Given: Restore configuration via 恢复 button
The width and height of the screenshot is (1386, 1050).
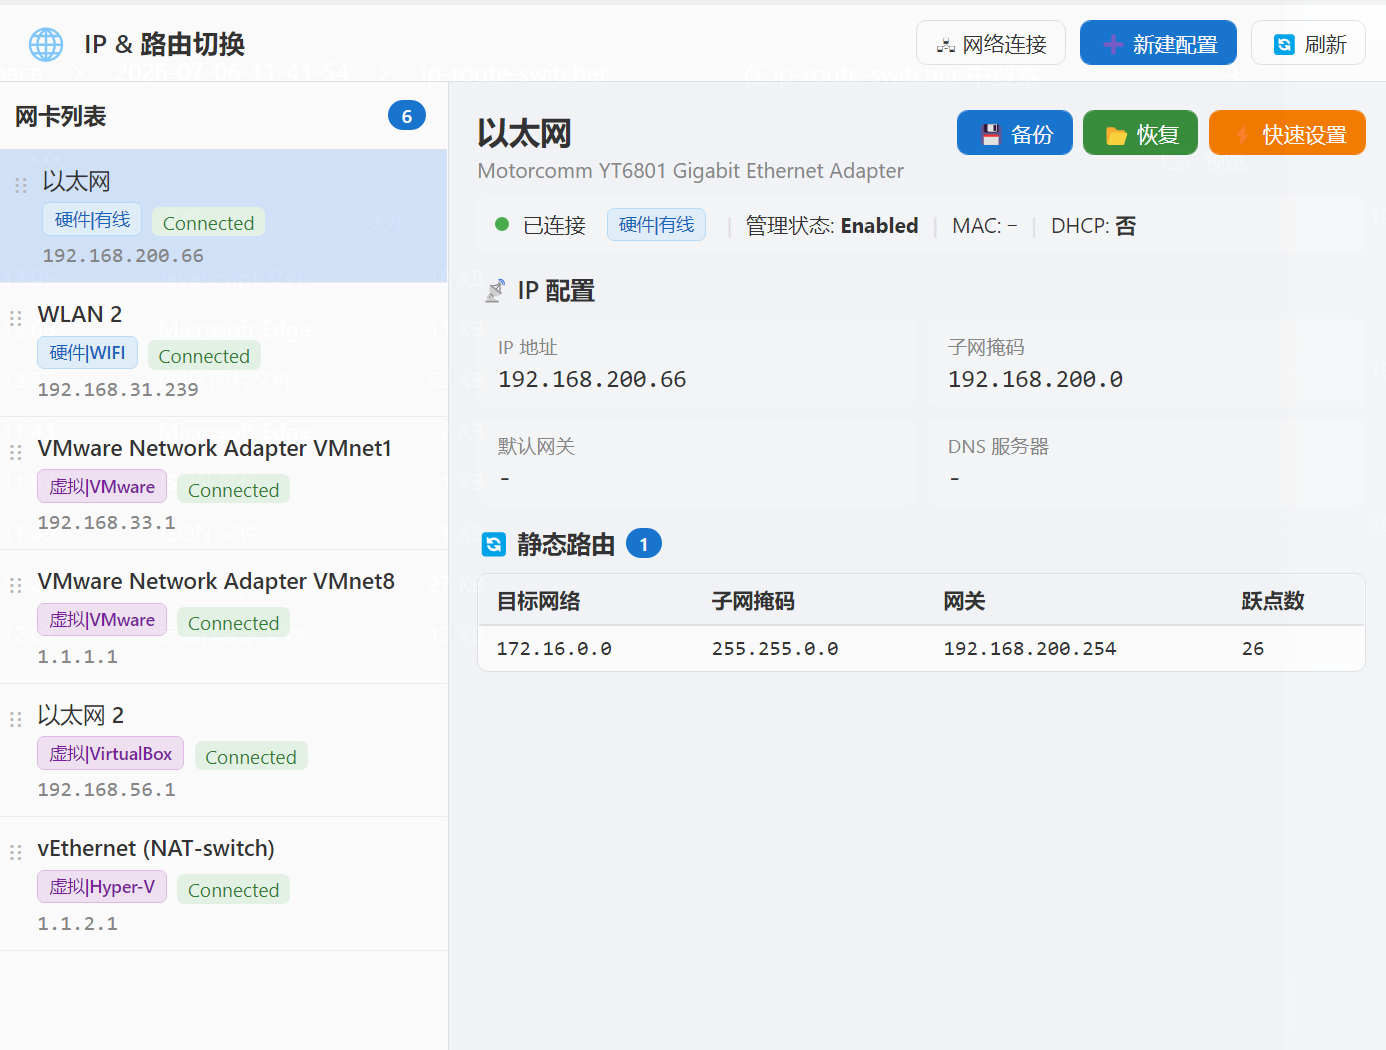Looking at the screenshot, I should (1140, 133).
